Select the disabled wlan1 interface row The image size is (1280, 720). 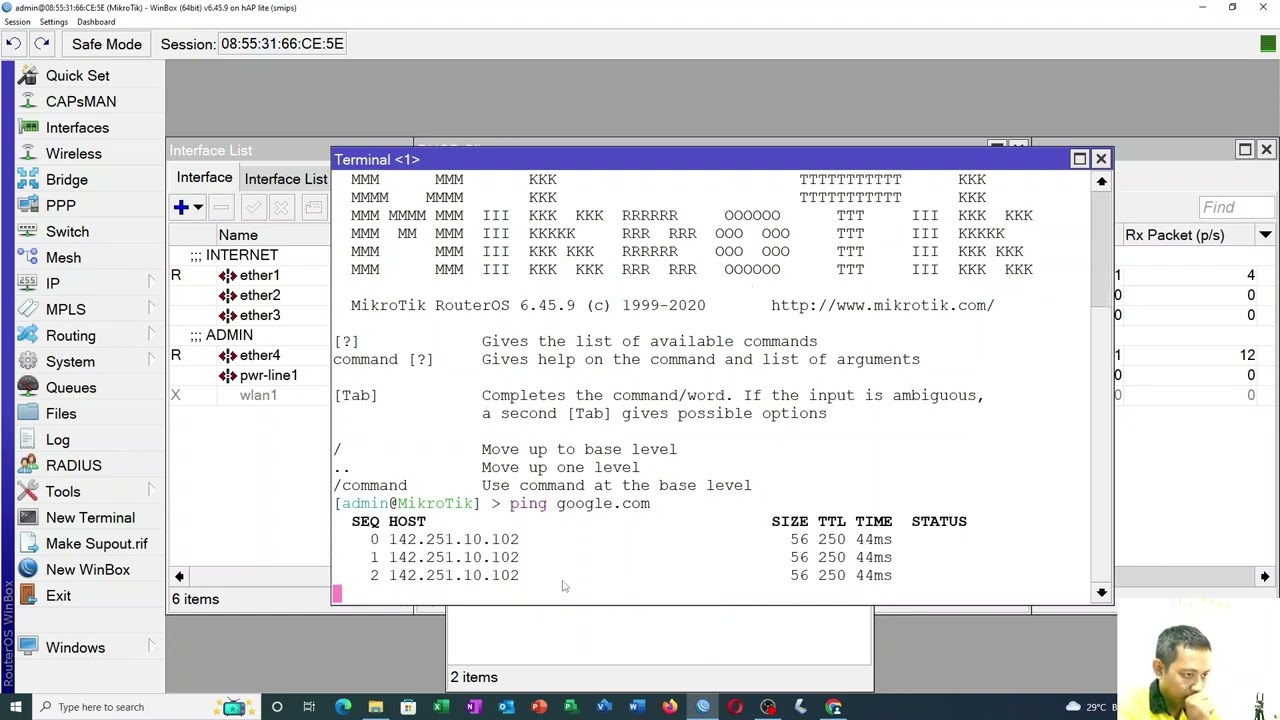250,395
